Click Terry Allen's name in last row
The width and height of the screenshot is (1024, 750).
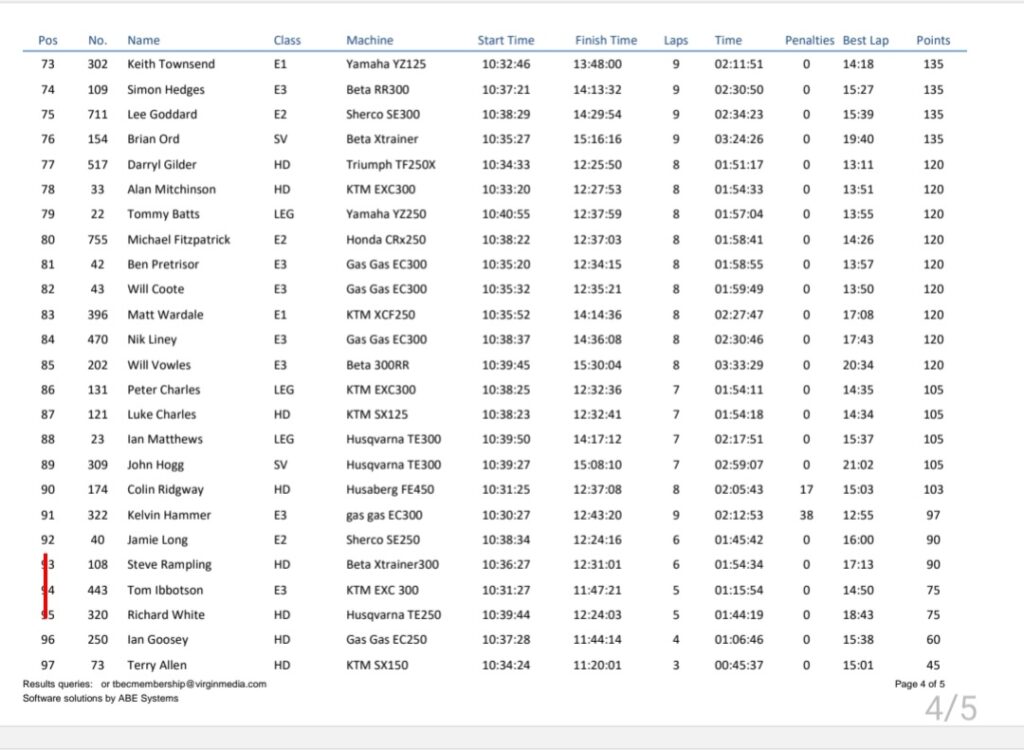(156, 665)
